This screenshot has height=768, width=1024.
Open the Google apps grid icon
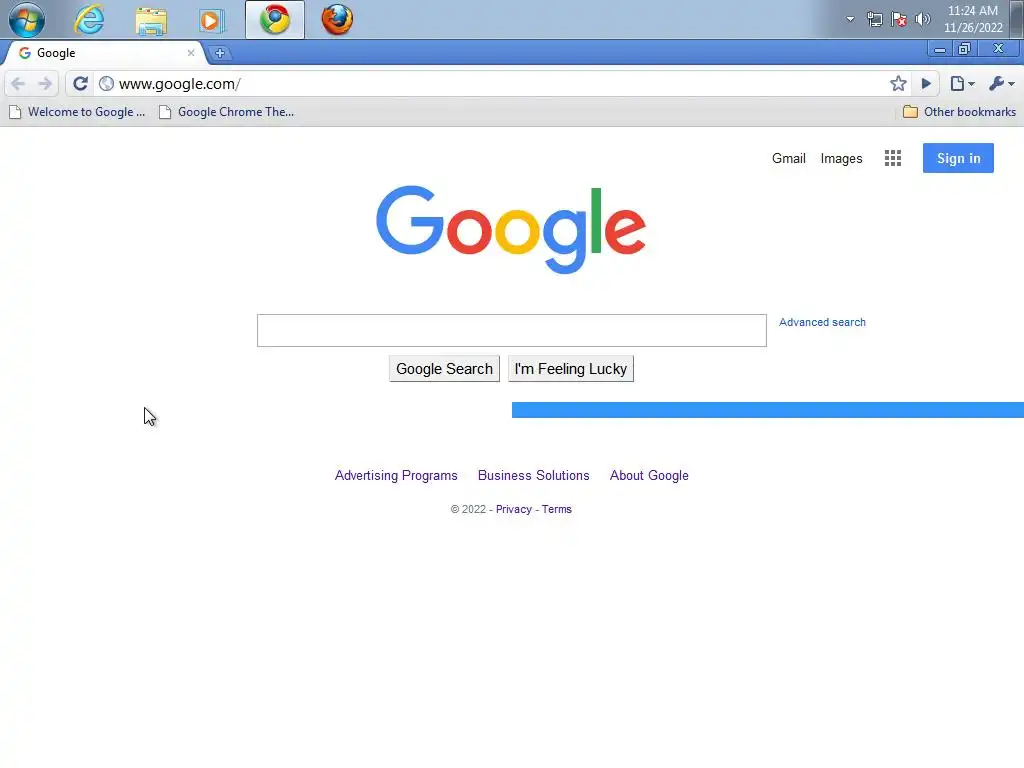893,158
